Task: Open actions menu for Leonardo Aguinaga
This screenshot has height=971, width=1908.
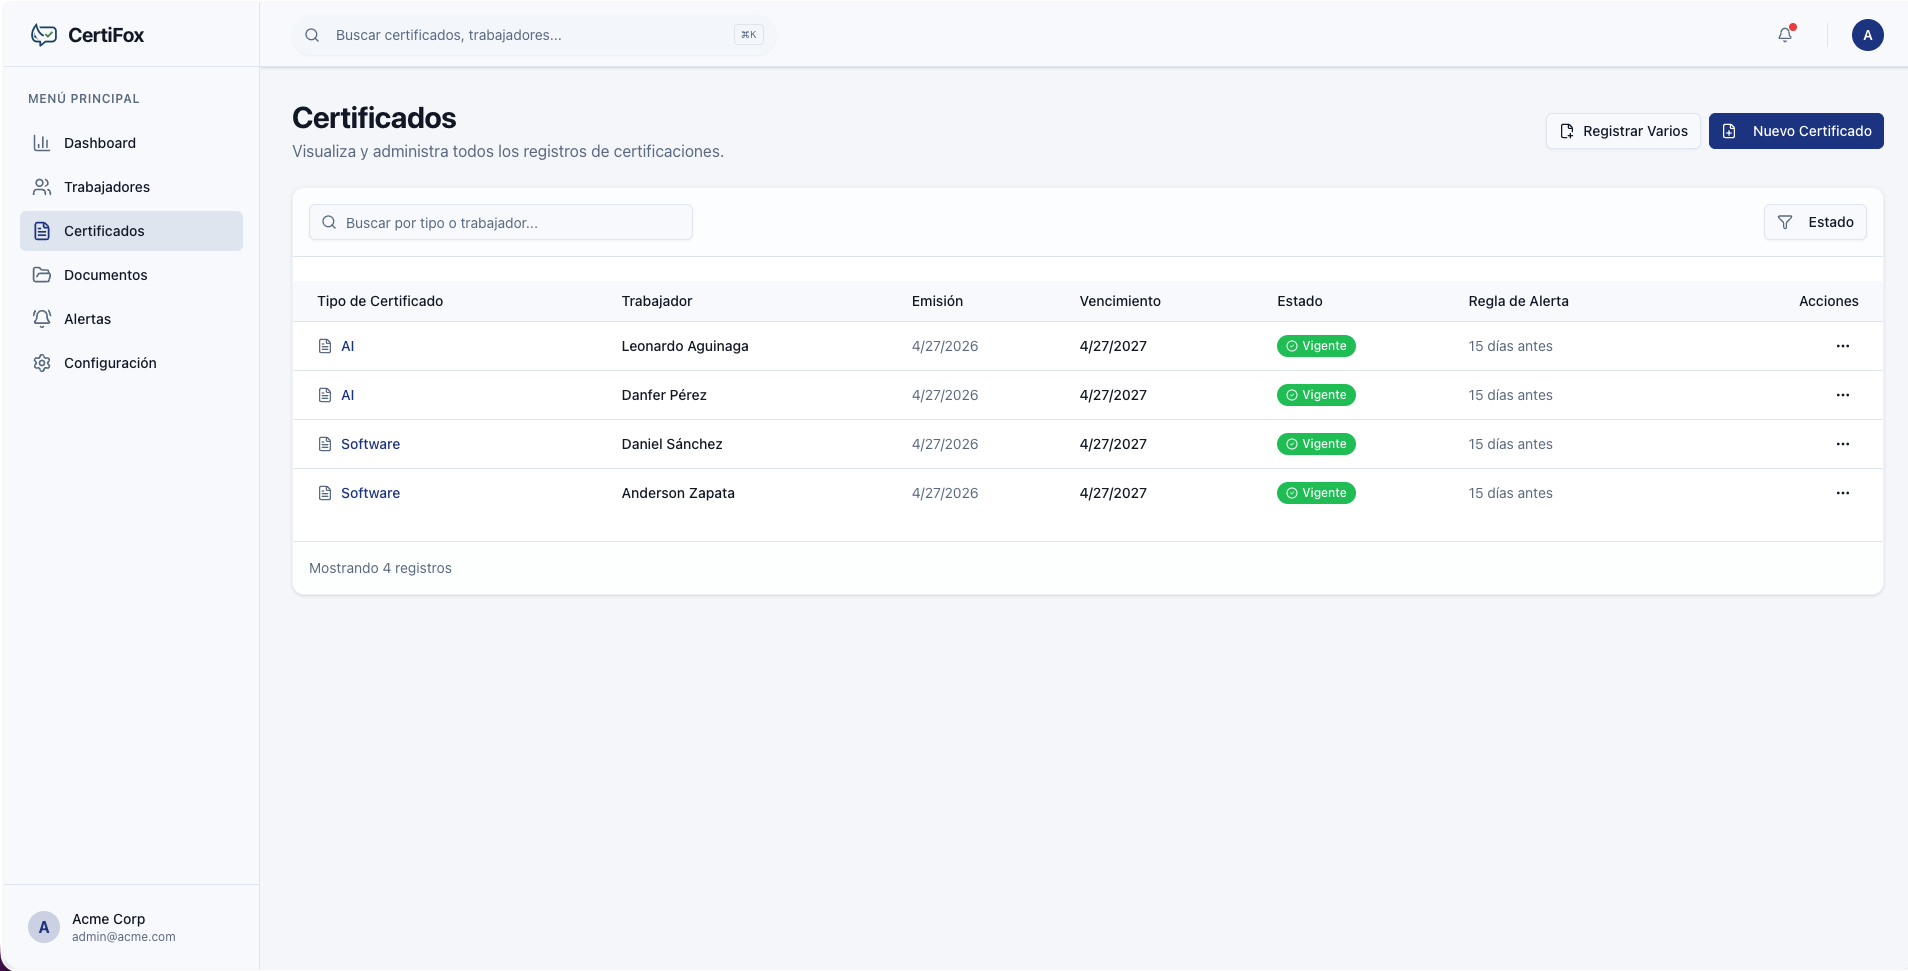Action: pos(1842,346)
